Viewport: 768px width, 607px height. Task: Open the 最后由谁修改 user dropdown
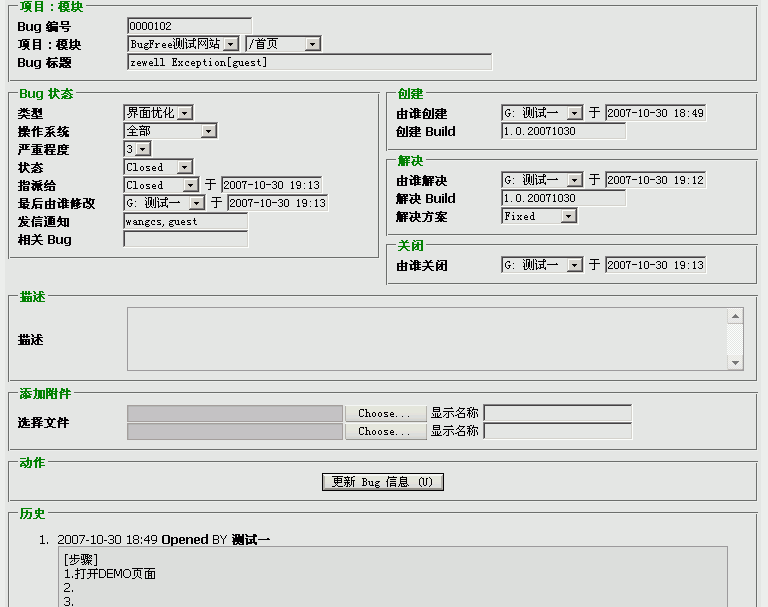(x=164, y=203)
